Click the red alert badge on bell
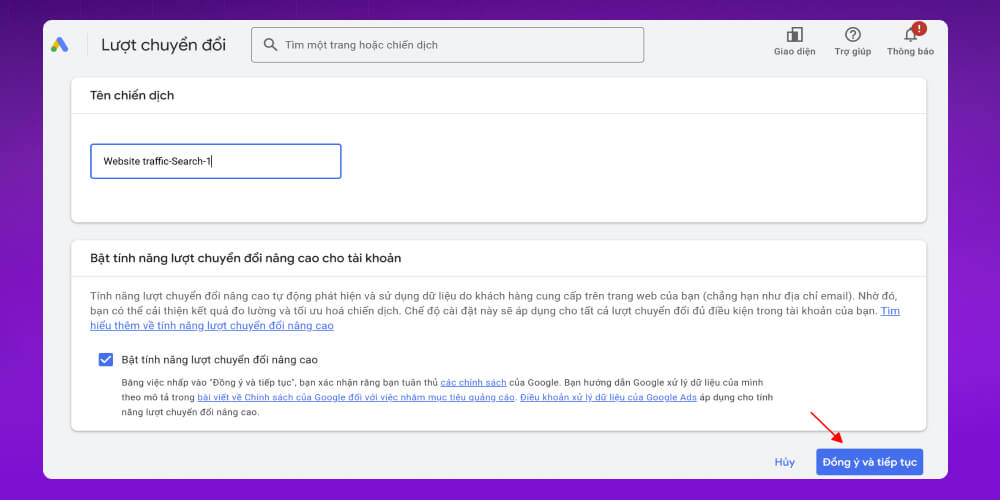The image size is (1000, 500). (x=919, y=28)
